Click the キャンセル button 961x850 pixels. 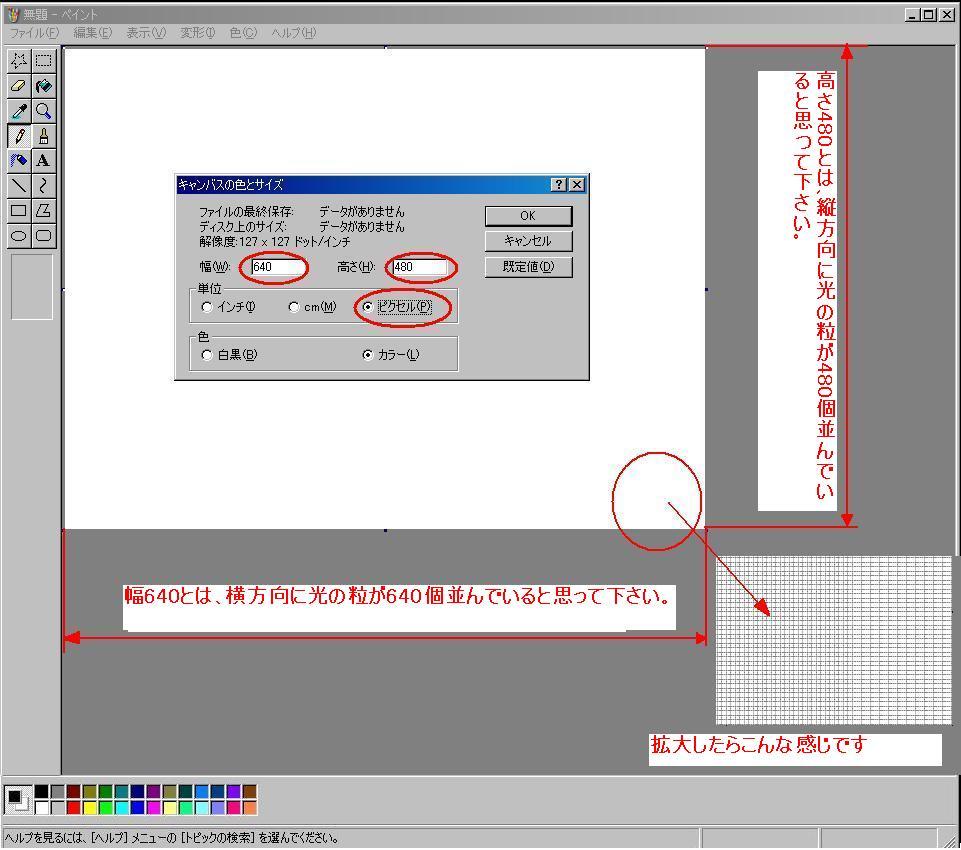[528, 241]
